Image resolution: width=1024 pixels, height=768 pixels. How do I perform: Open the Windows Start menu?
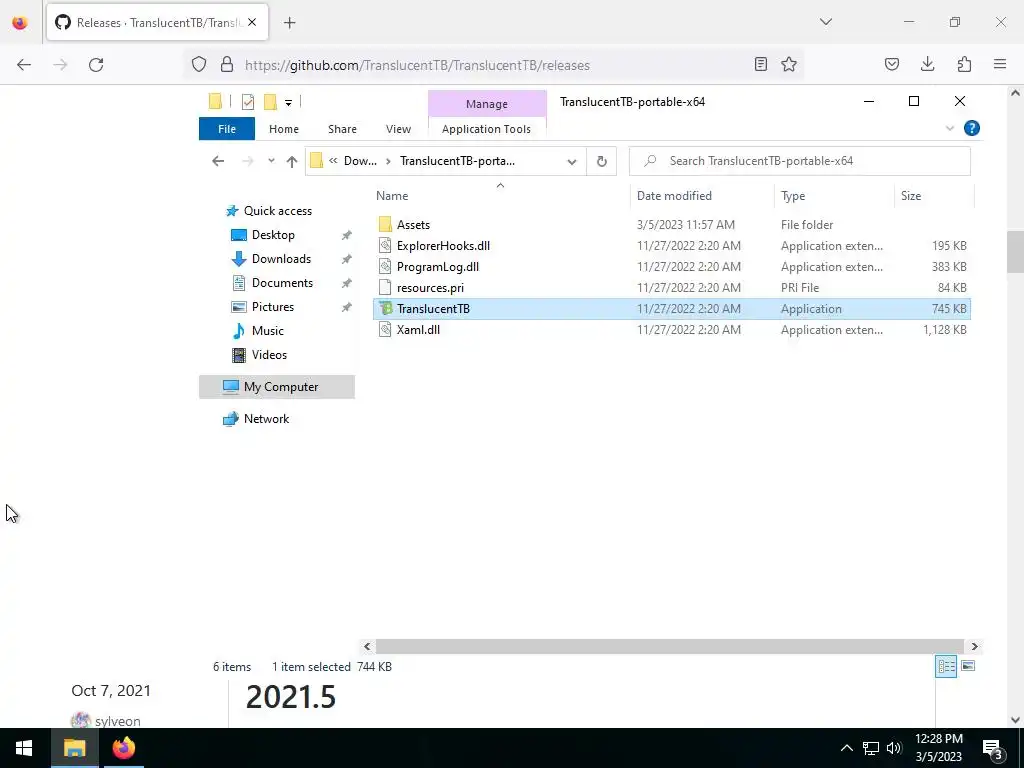tap(24, 748)
